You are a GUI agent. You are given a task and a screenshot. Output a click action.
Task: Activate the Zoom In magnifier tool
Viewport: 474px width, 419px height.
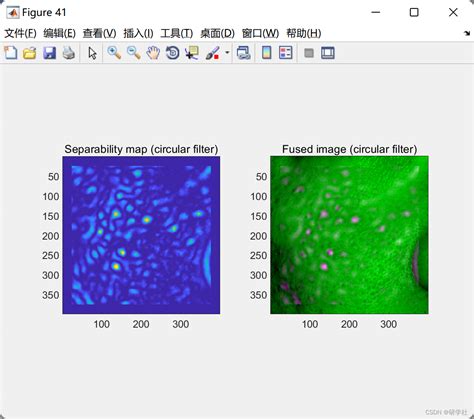(114, 53)
